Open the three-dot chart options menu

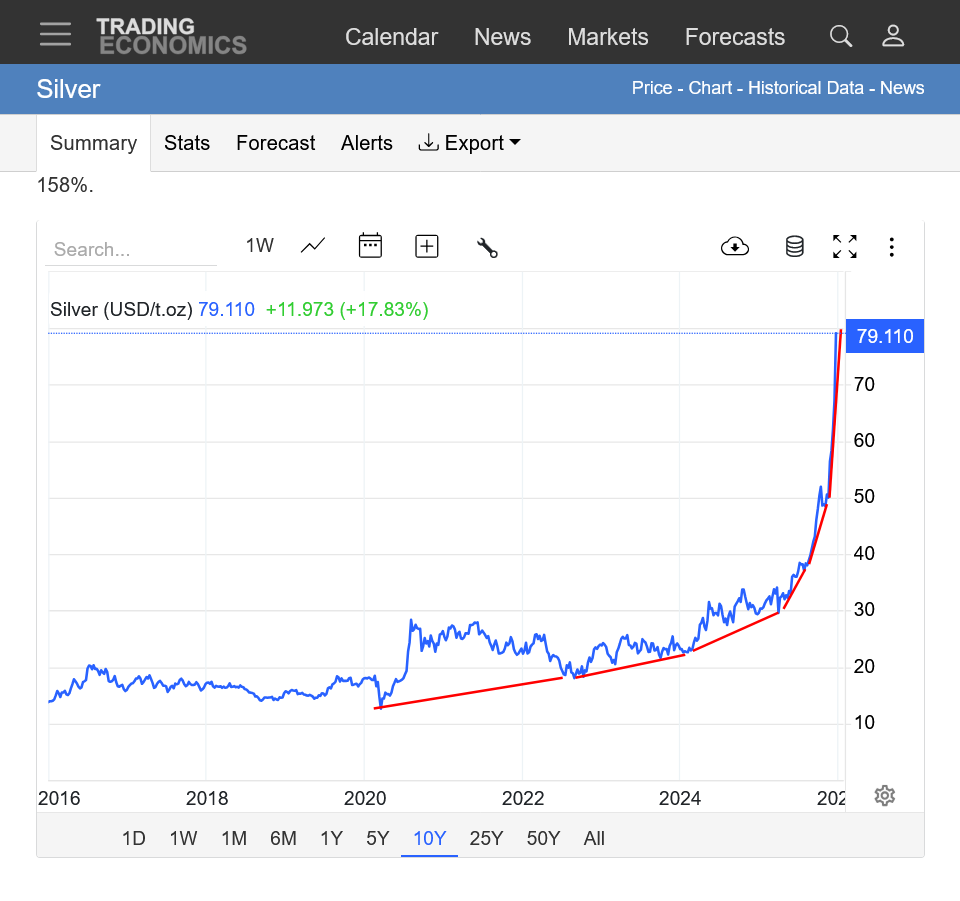(x=892, y=247)
